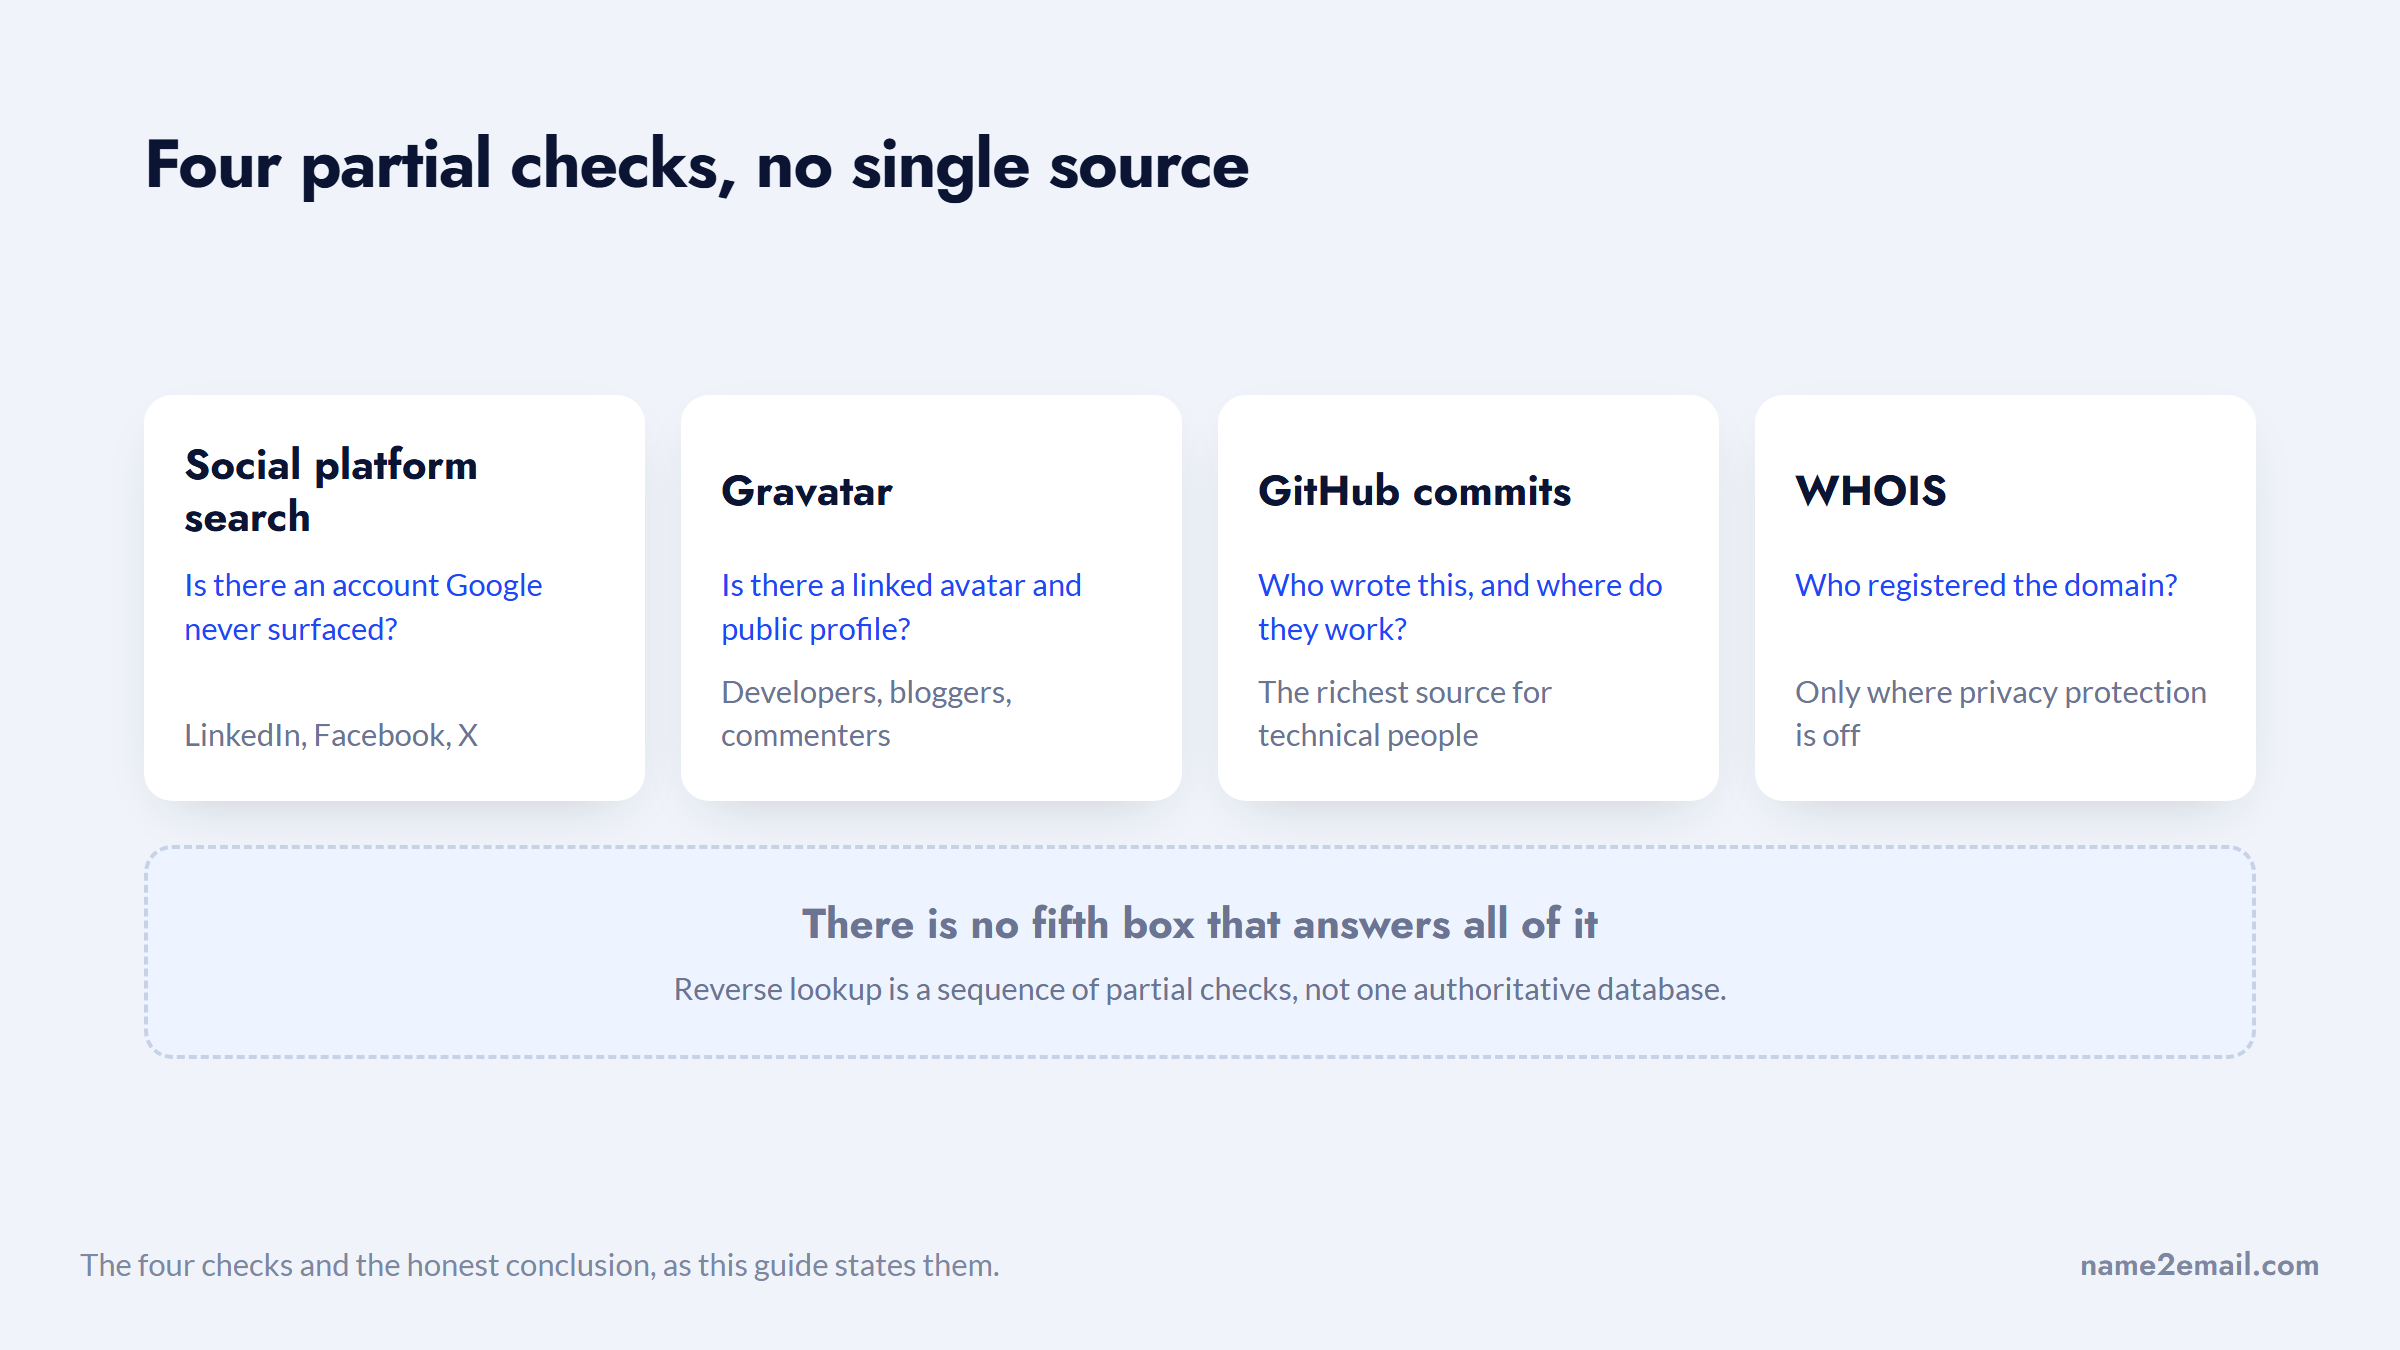2400x1350 pixels.
Task: Select the Gravatar card heading
Action: tap(807, 491)
